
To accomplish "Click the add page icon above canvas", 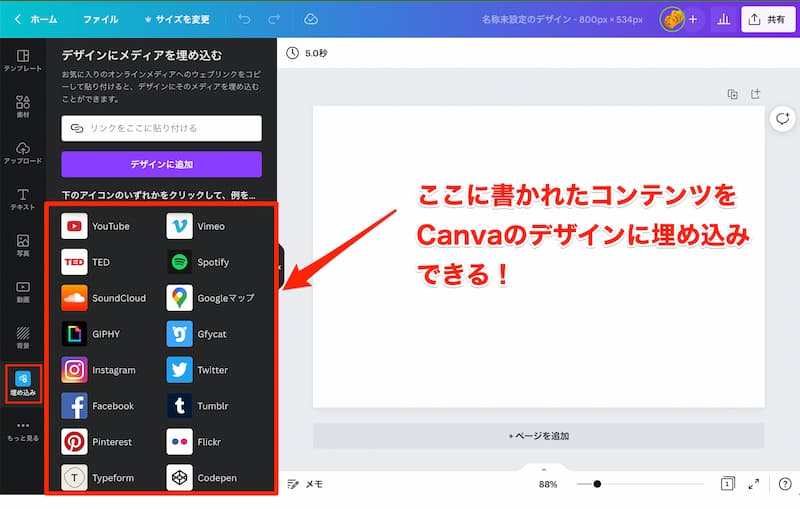I will 755,94.
